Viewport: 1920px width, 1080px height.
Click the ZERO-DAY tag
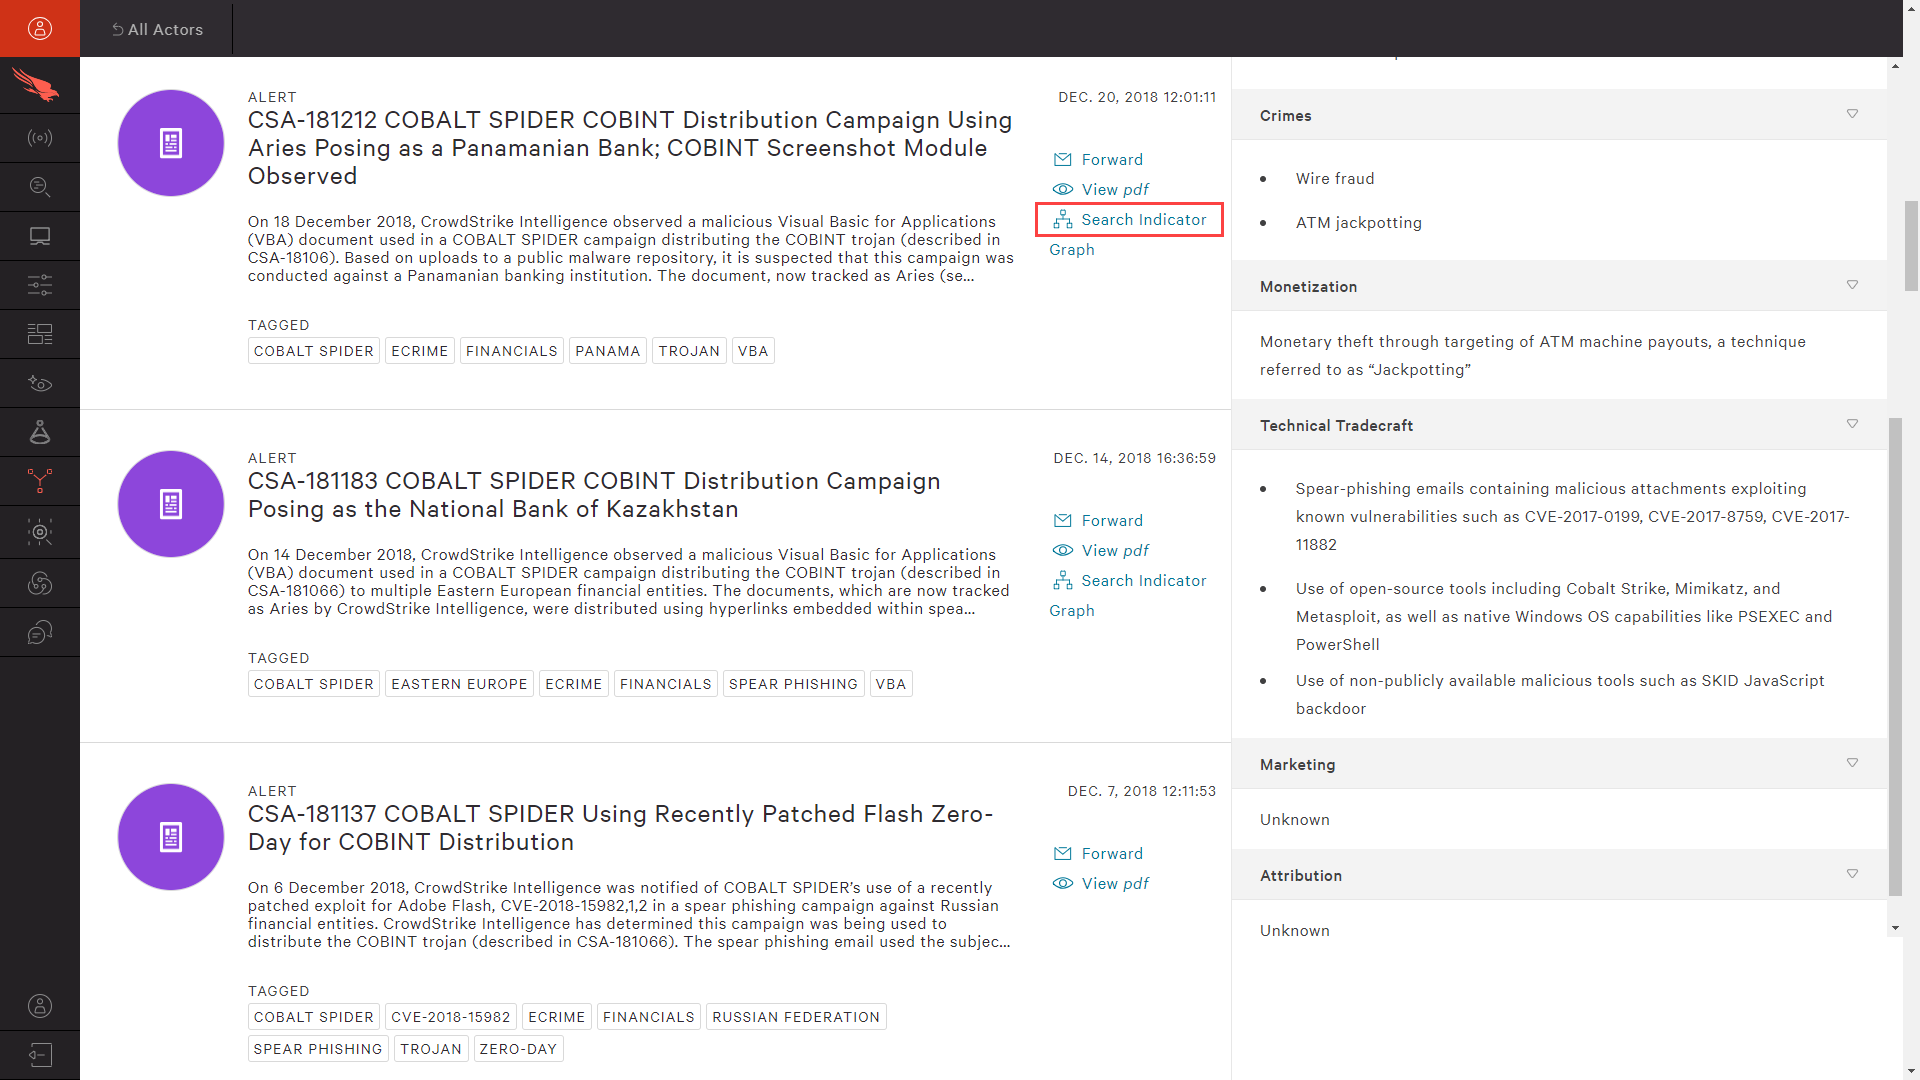pyautogui.click(x=518, y=1049)
